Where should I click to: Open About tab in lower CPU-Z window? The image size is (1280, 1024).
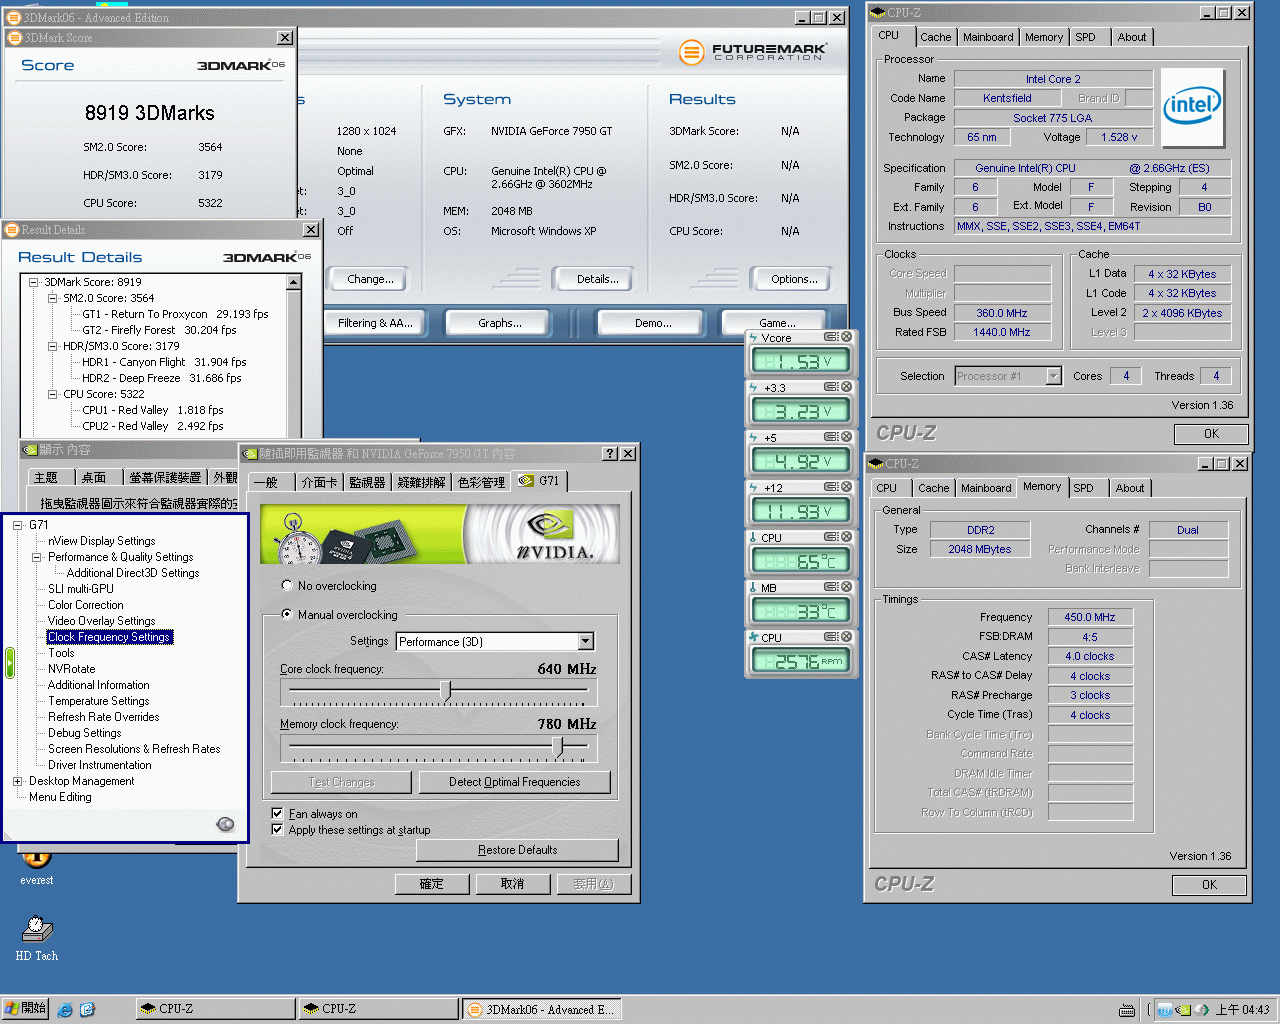1130,488
